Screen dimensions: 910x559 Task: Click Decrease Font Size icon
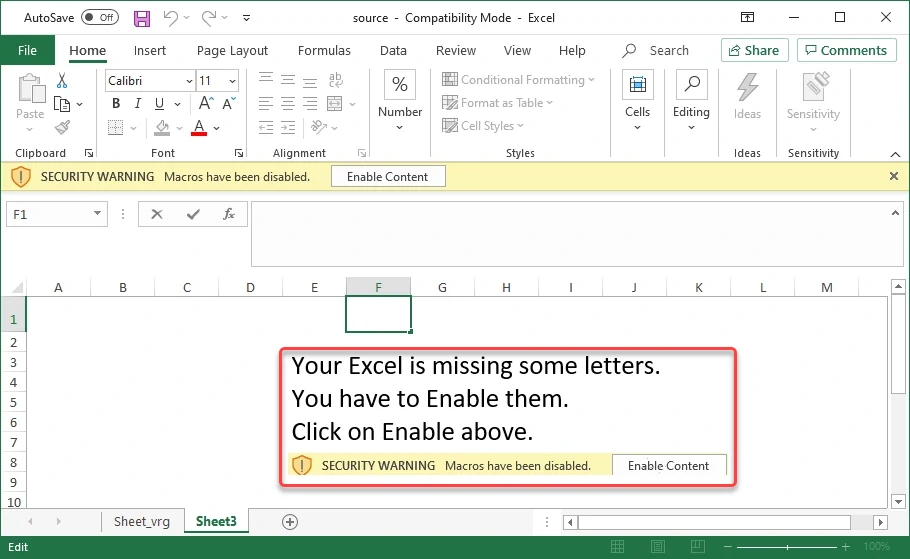pos(229,104)
